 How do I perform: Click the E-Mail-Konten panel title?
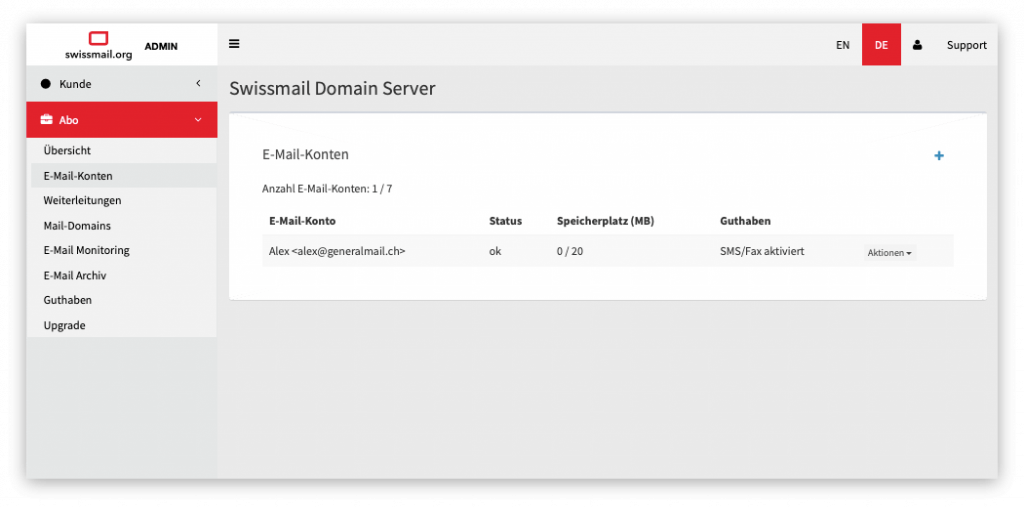tap(306, 155)
